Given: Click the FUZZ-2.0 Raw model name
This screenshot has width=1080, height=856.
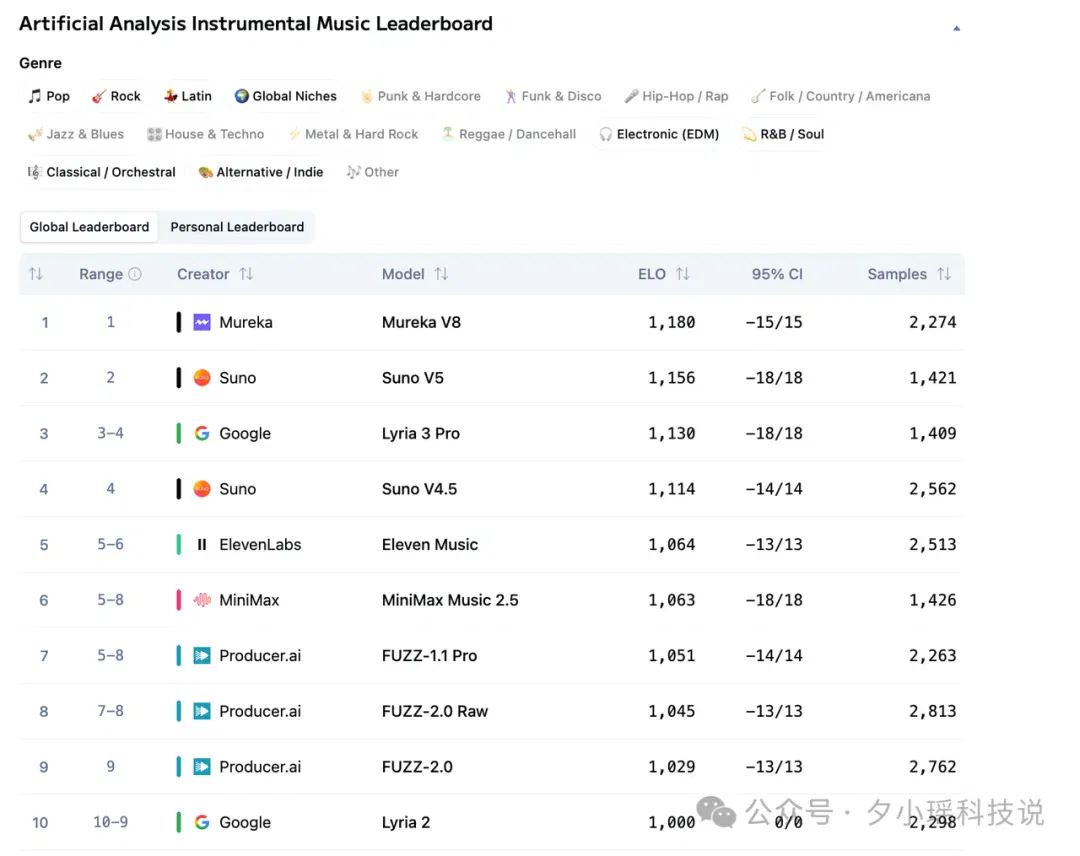Looking at the screenshot, I should point(435,711).
